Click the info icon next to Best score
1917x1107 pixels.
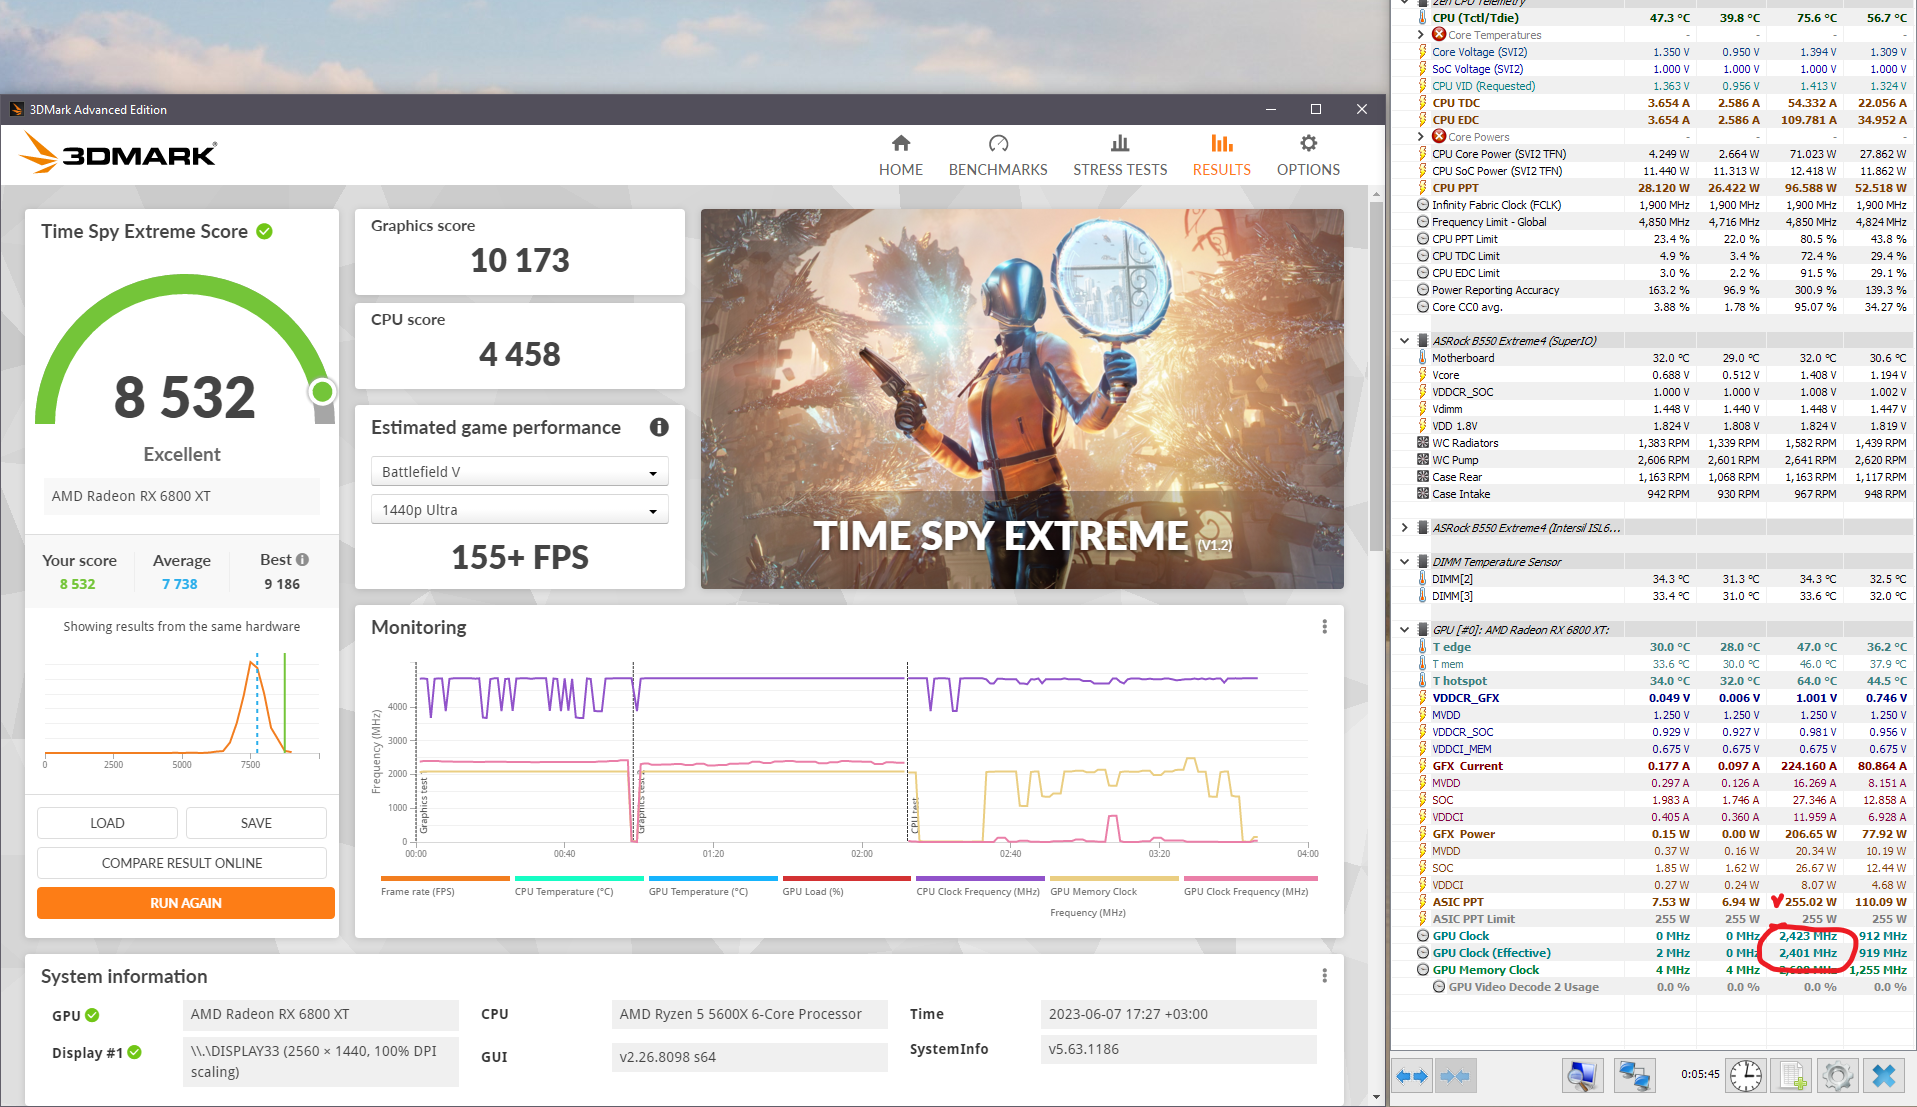302,560
